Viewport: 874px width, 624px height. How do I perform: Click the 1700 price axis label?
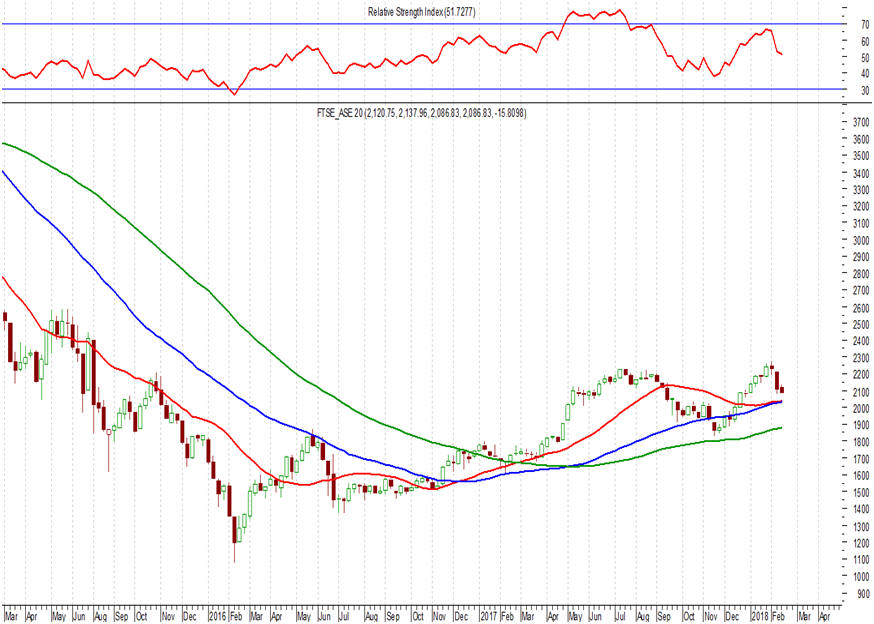[x=861, y=459]
